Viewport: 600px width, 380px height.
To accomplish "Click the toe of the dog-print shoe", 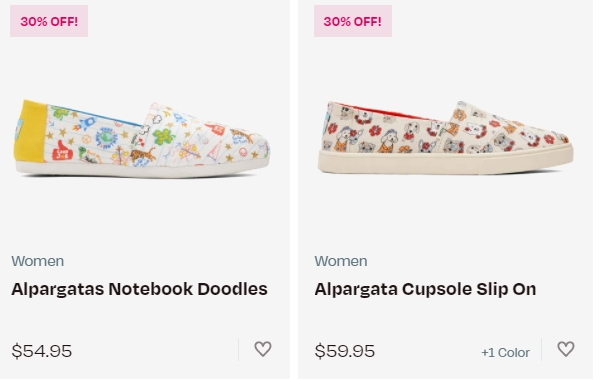I will tap(557, 138).
